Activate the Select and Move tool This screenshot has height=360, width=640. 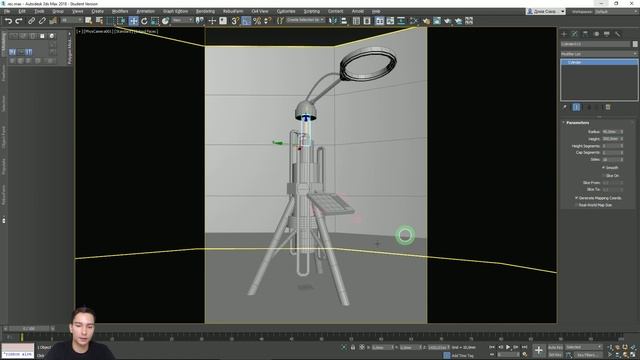coord(133,20)
